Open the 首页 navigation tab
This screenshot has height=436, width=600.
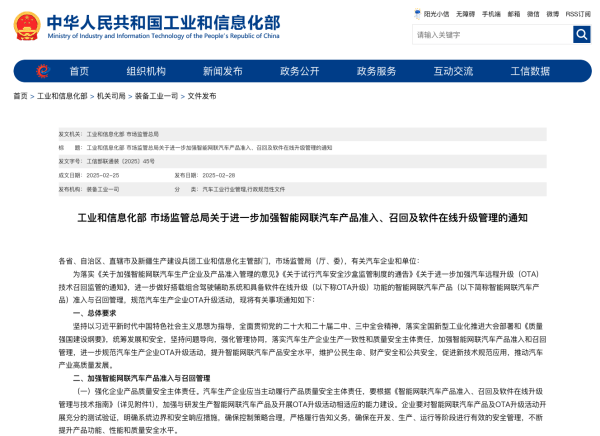[x=79, y=71]
